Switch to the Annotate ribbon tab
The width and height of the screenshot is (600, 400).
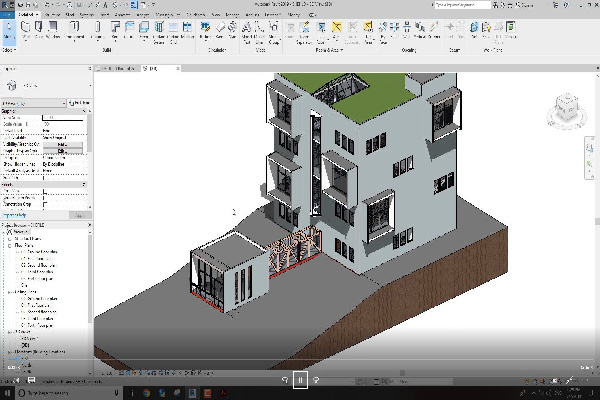pos(122,15)
